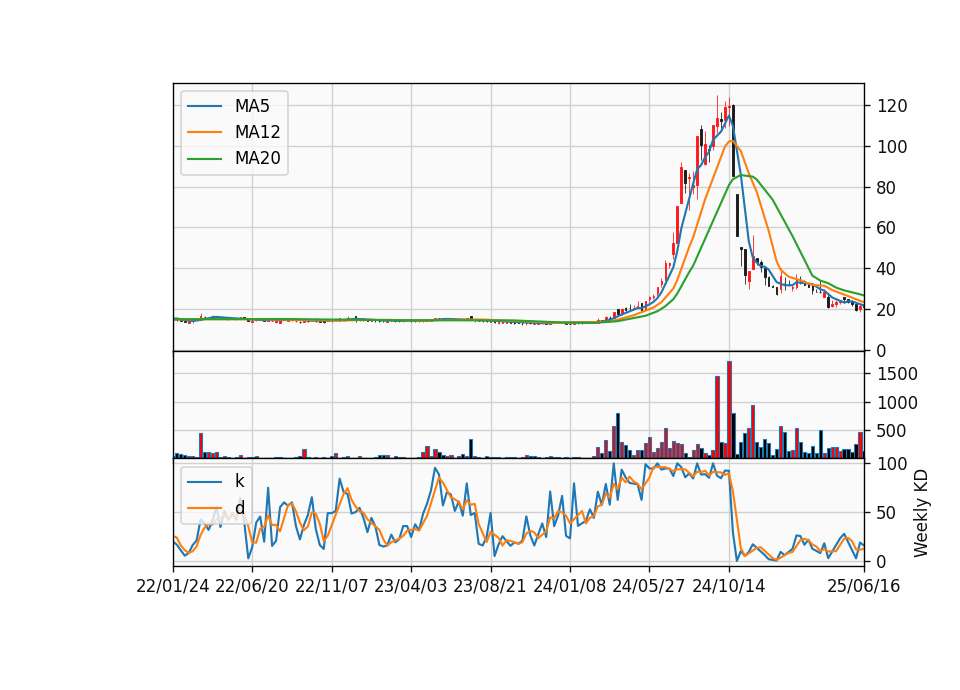
Task: Click the 24/01/08 date tick label
Action: (570, 586)
